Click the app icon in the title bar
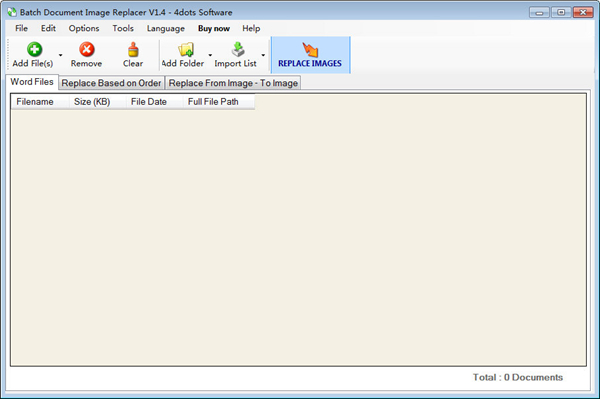 tap(12, 12)
